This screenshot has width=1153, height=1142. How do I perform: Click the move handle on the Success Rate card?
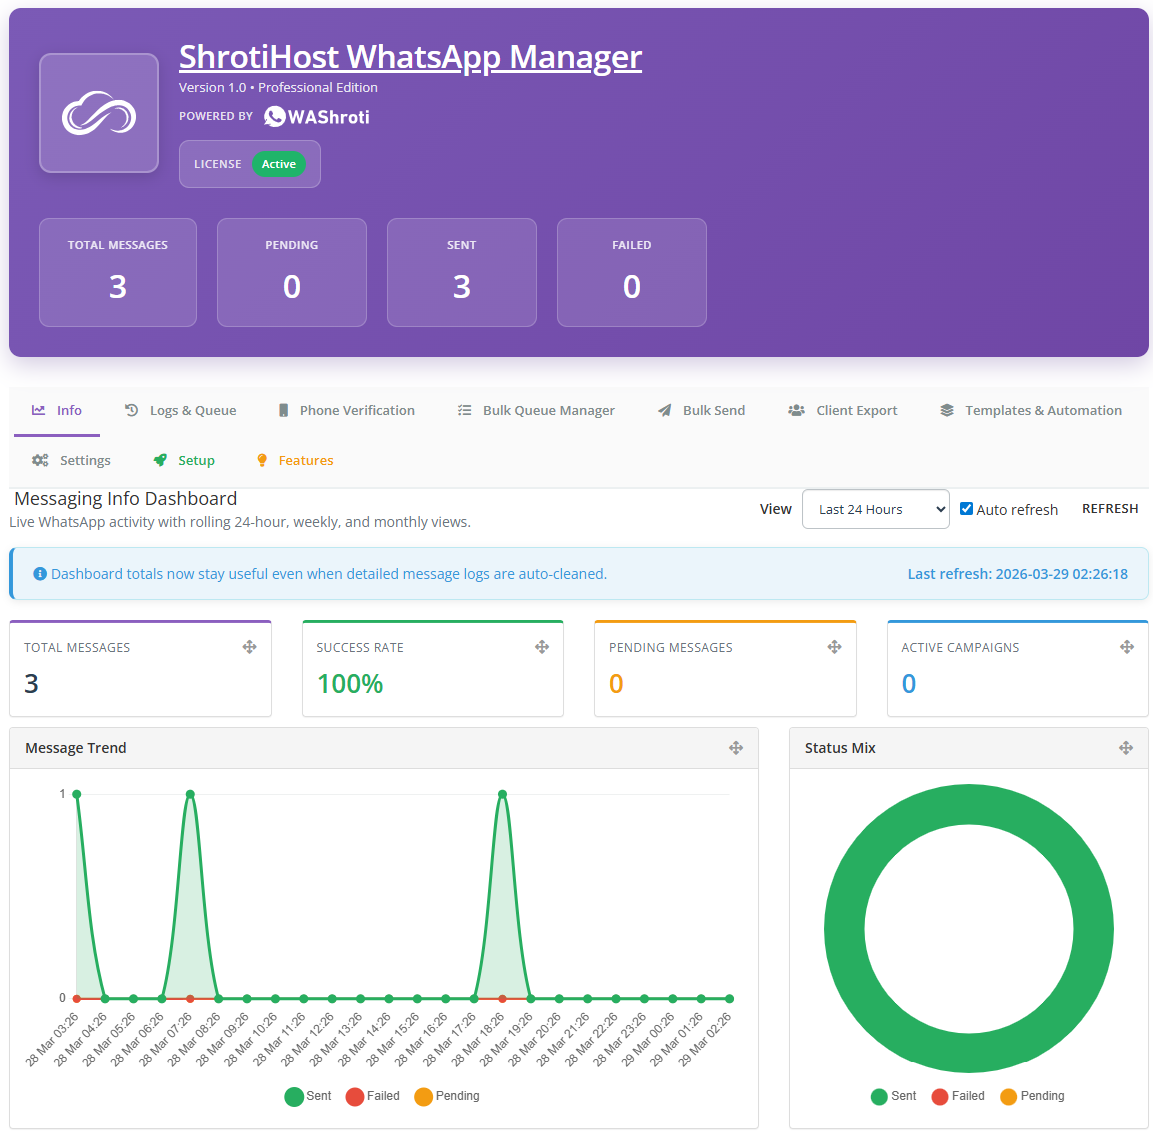542,647
